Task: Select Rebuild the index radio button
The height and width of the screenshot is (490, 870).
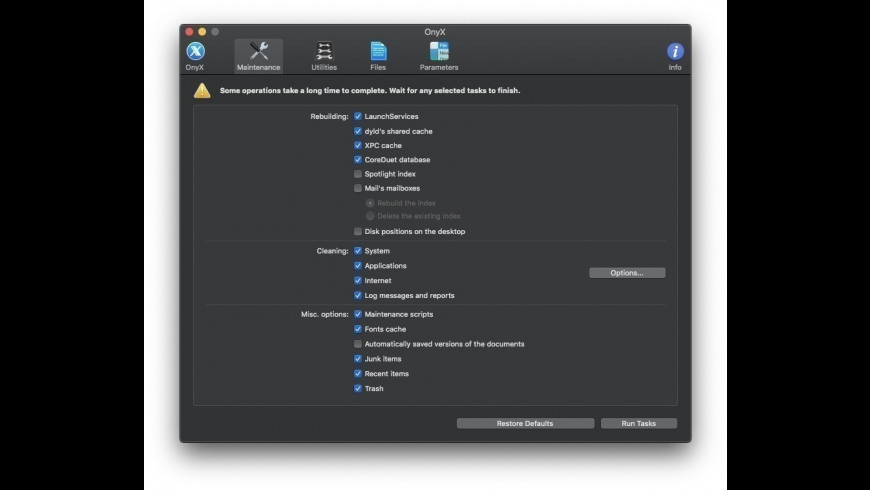Action: [x=370, y=203]
